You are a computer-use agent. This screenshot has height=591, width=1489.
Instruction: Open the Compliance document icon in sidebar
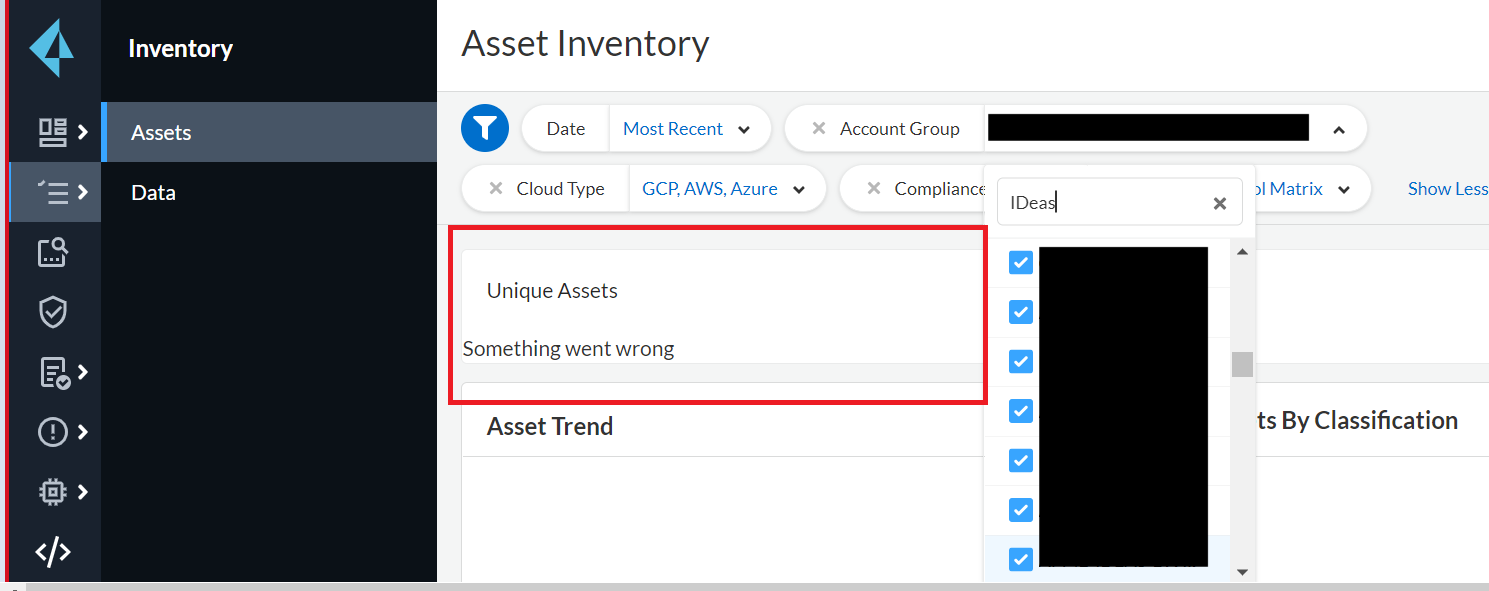pyautogui.click(x=53, y=372)
